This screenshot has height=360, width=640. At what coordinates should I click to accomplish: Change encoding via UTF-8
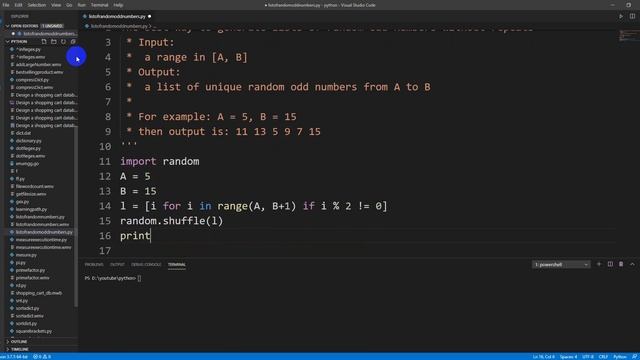click(588, 357)
